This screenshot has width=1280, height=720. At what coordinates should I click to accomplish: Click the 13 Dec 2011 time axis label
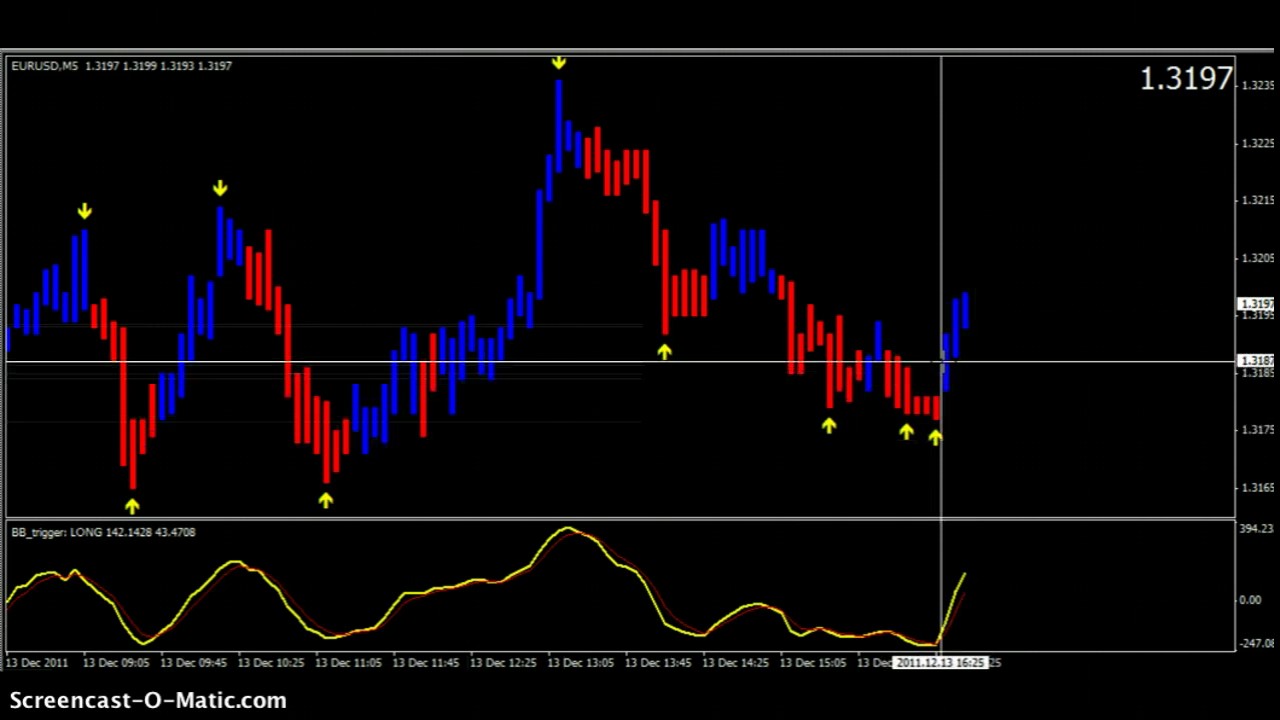pyautogui.click(x=36, y=662)
